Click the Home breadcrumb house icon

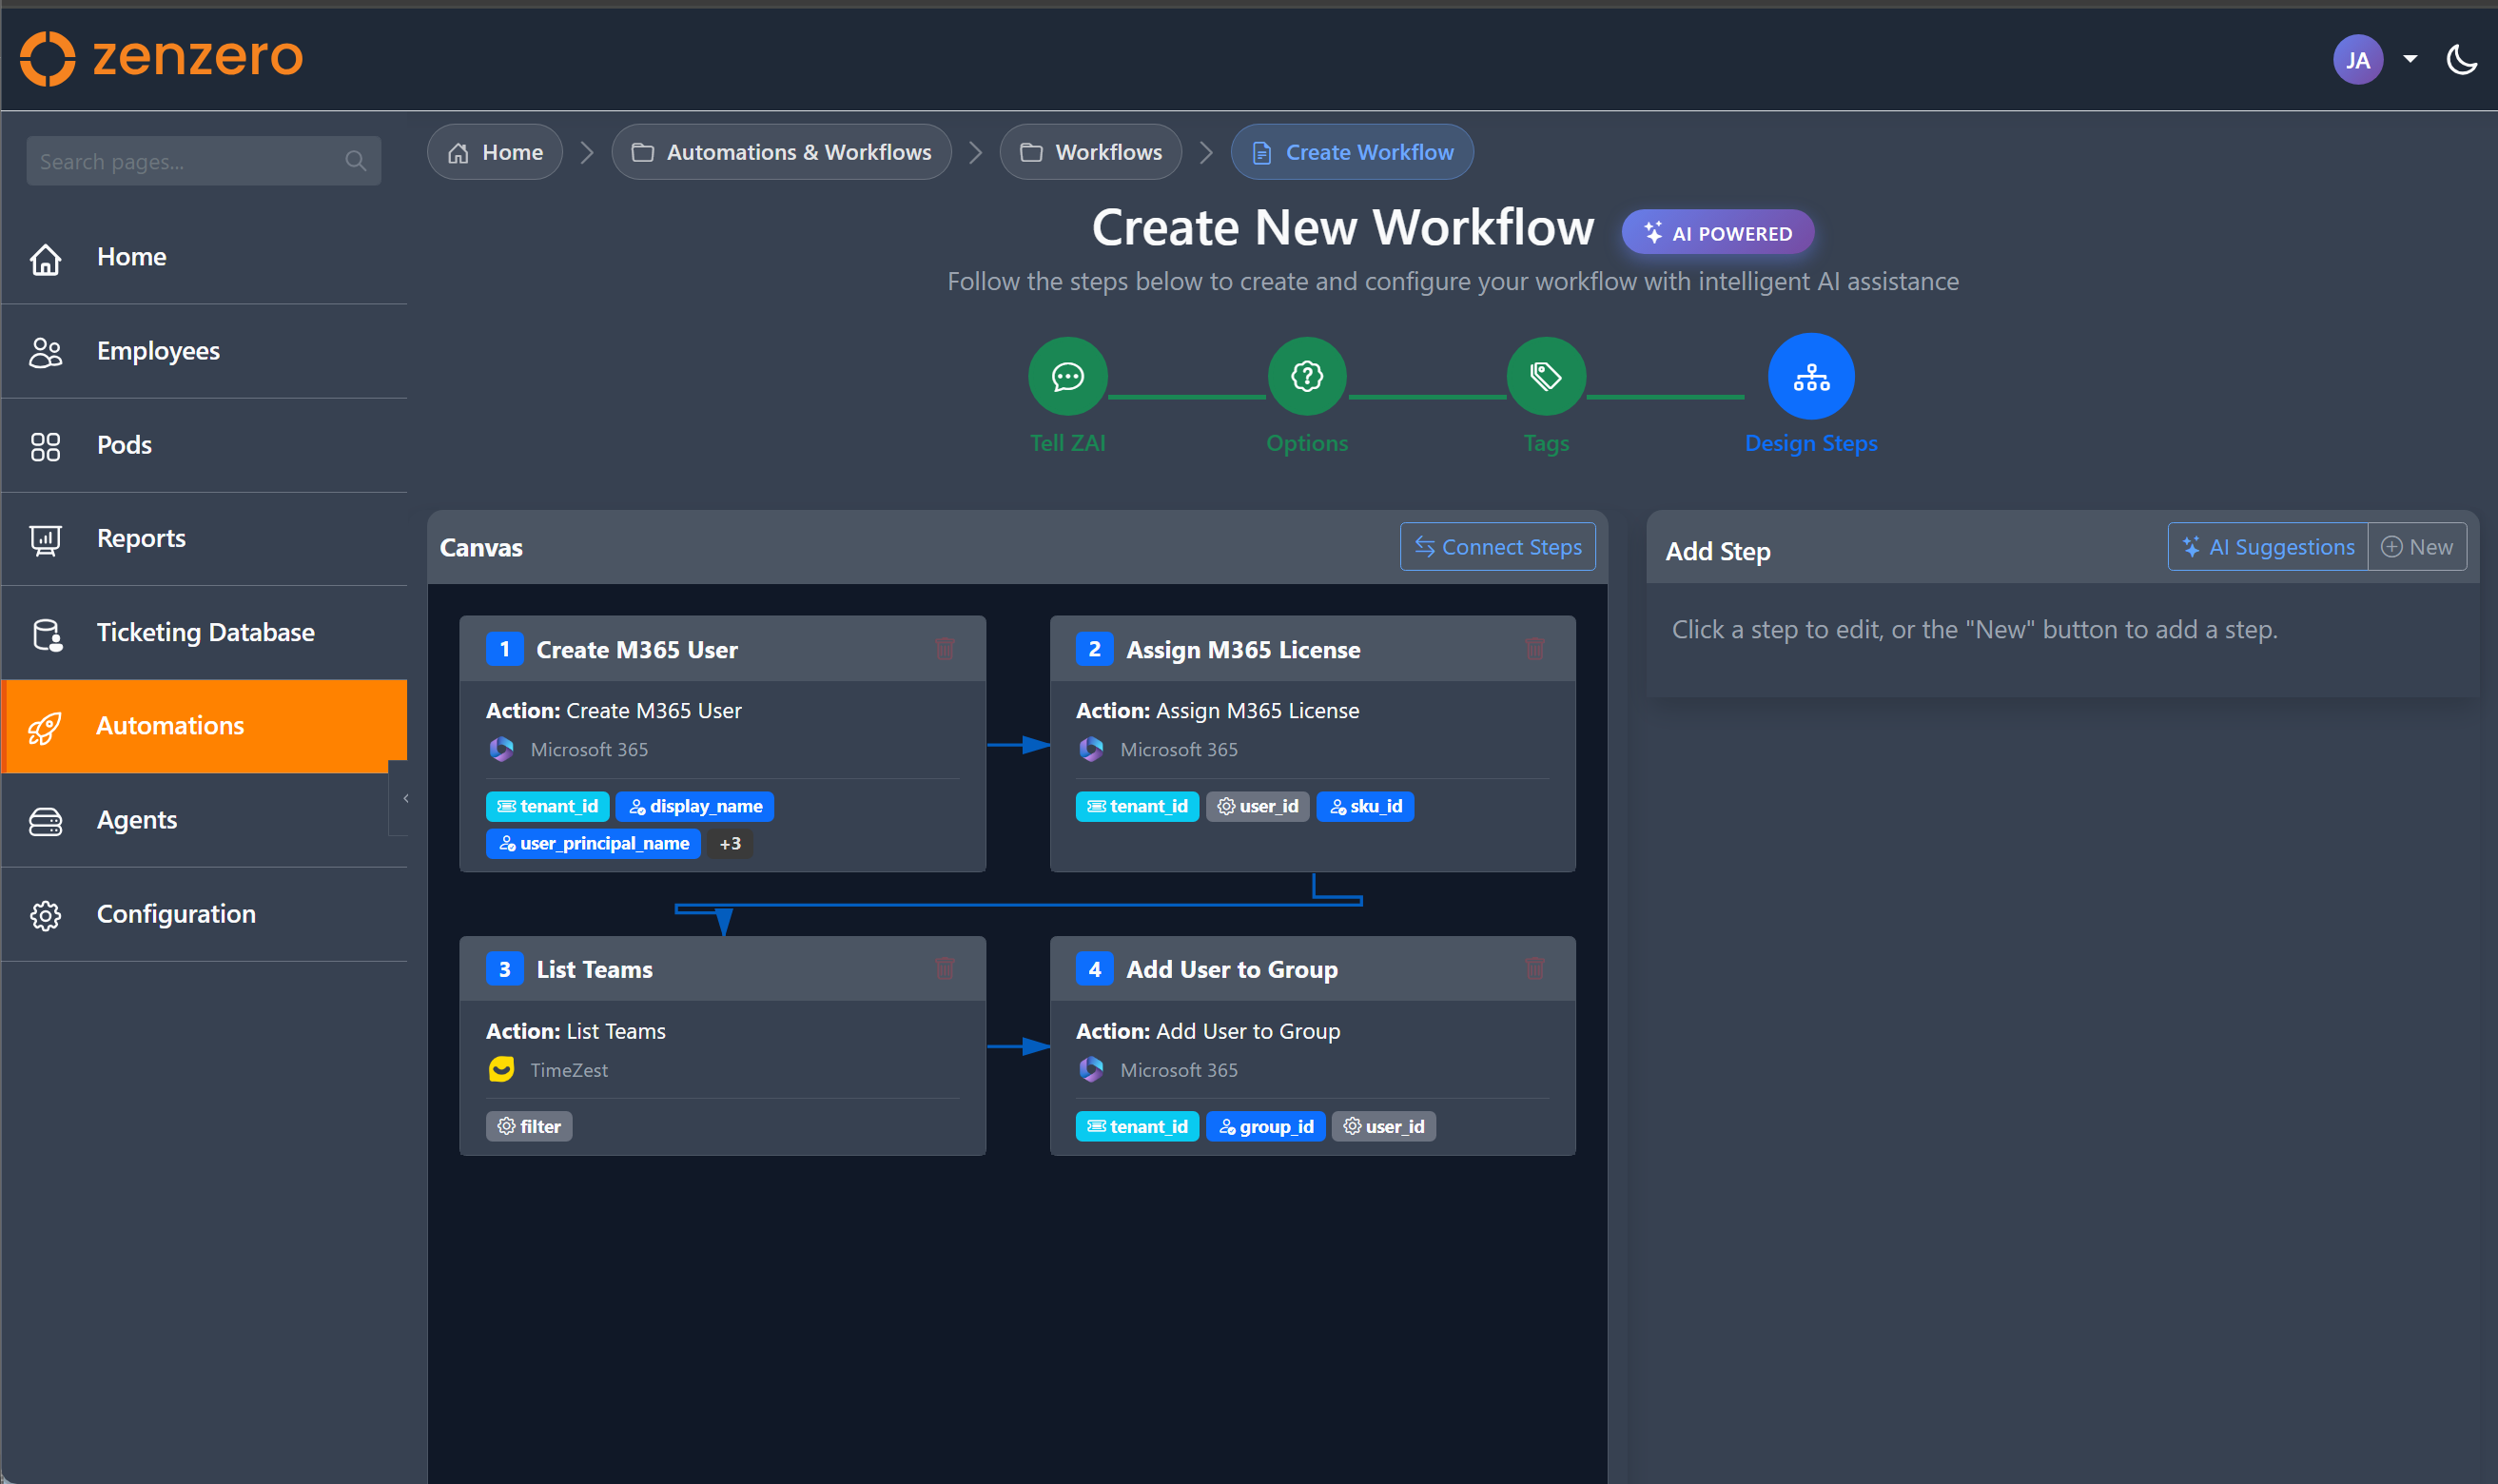click(458, 153)
